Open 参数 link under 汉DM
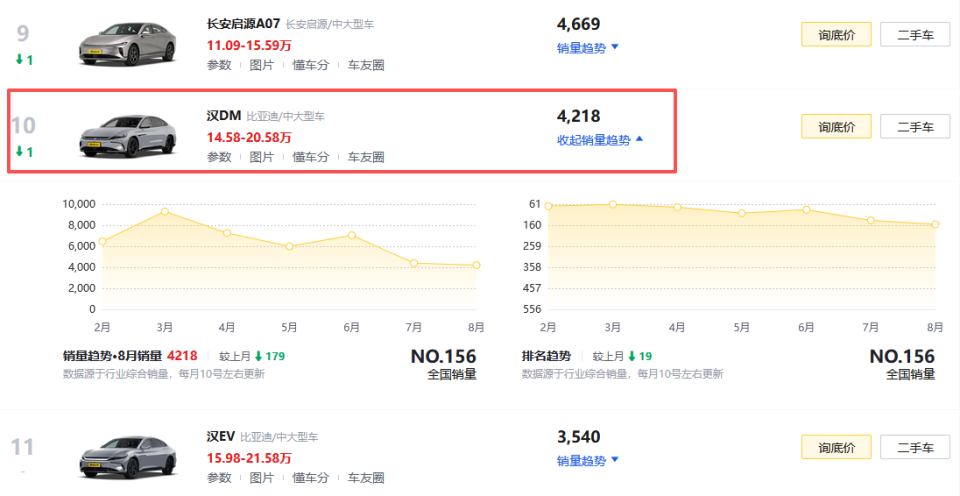 (219, 157)
